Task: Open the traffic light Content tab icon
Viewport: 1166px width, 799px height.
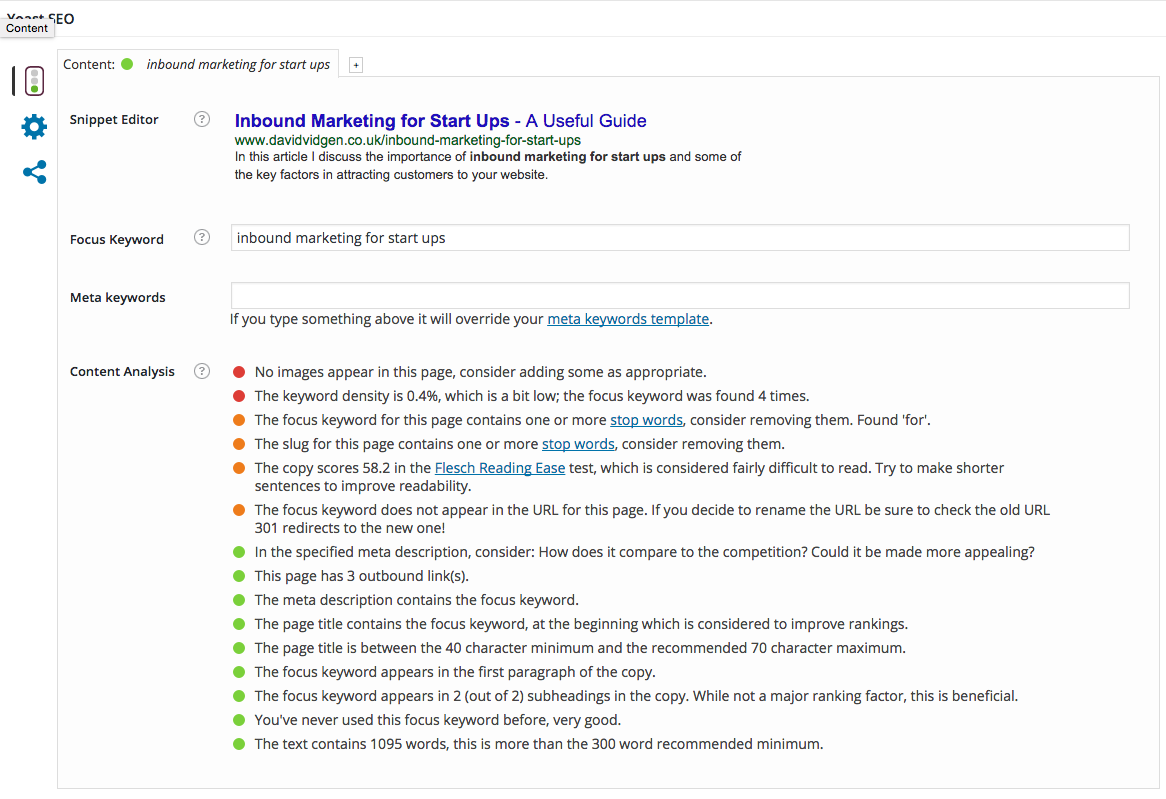Action: 34,81
